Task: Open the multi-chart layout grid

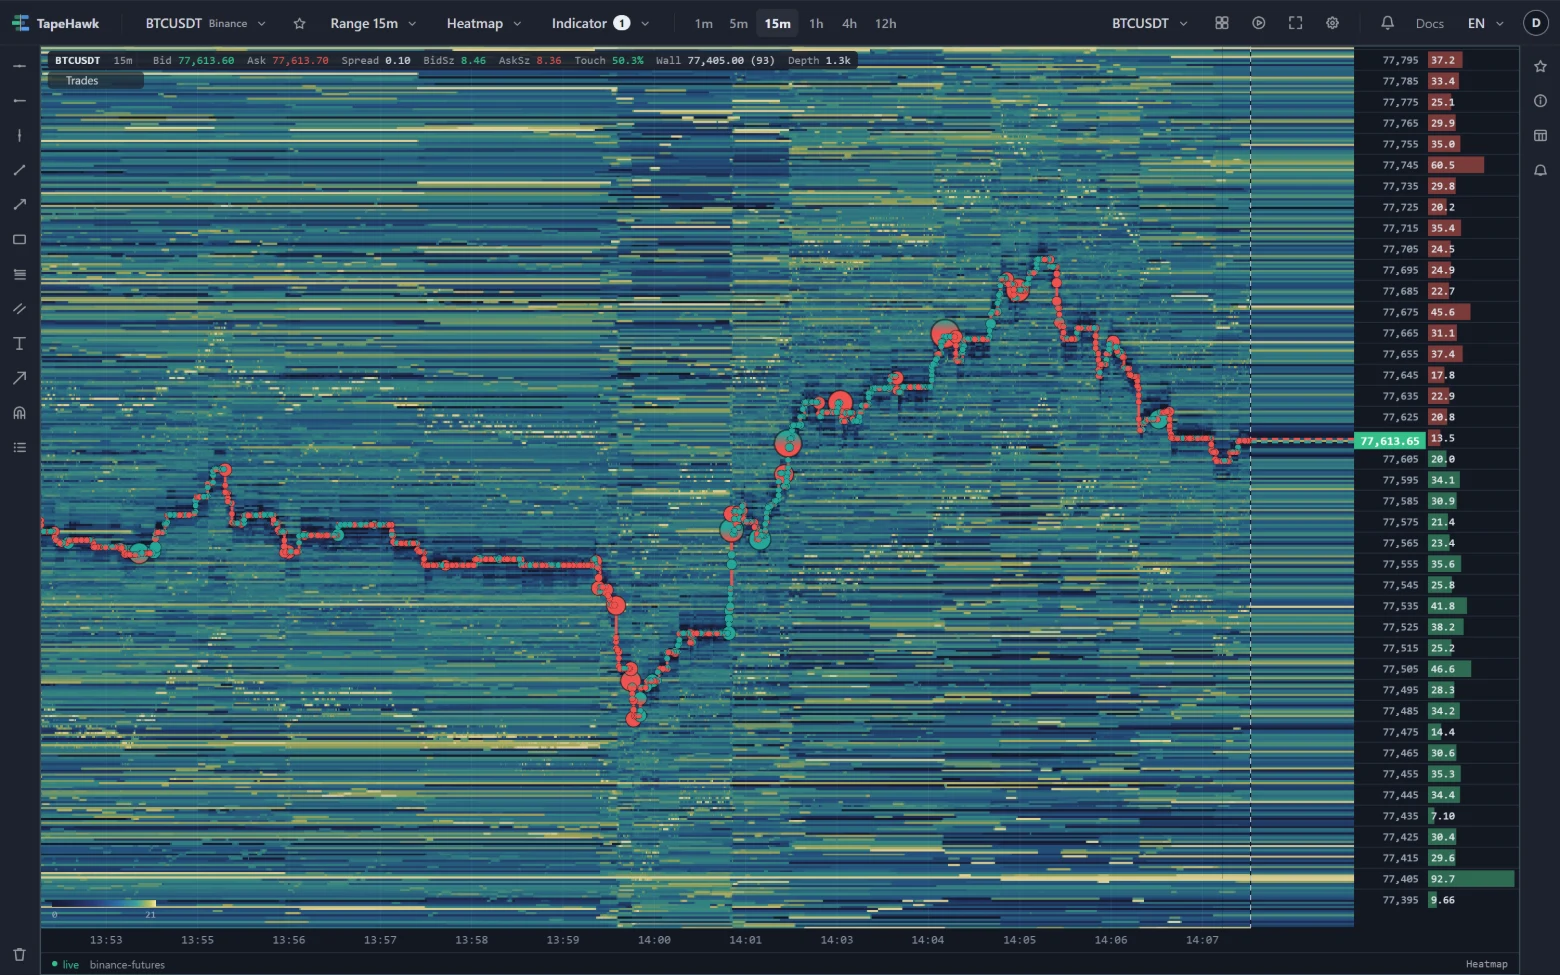Action: click(1222, 23)
